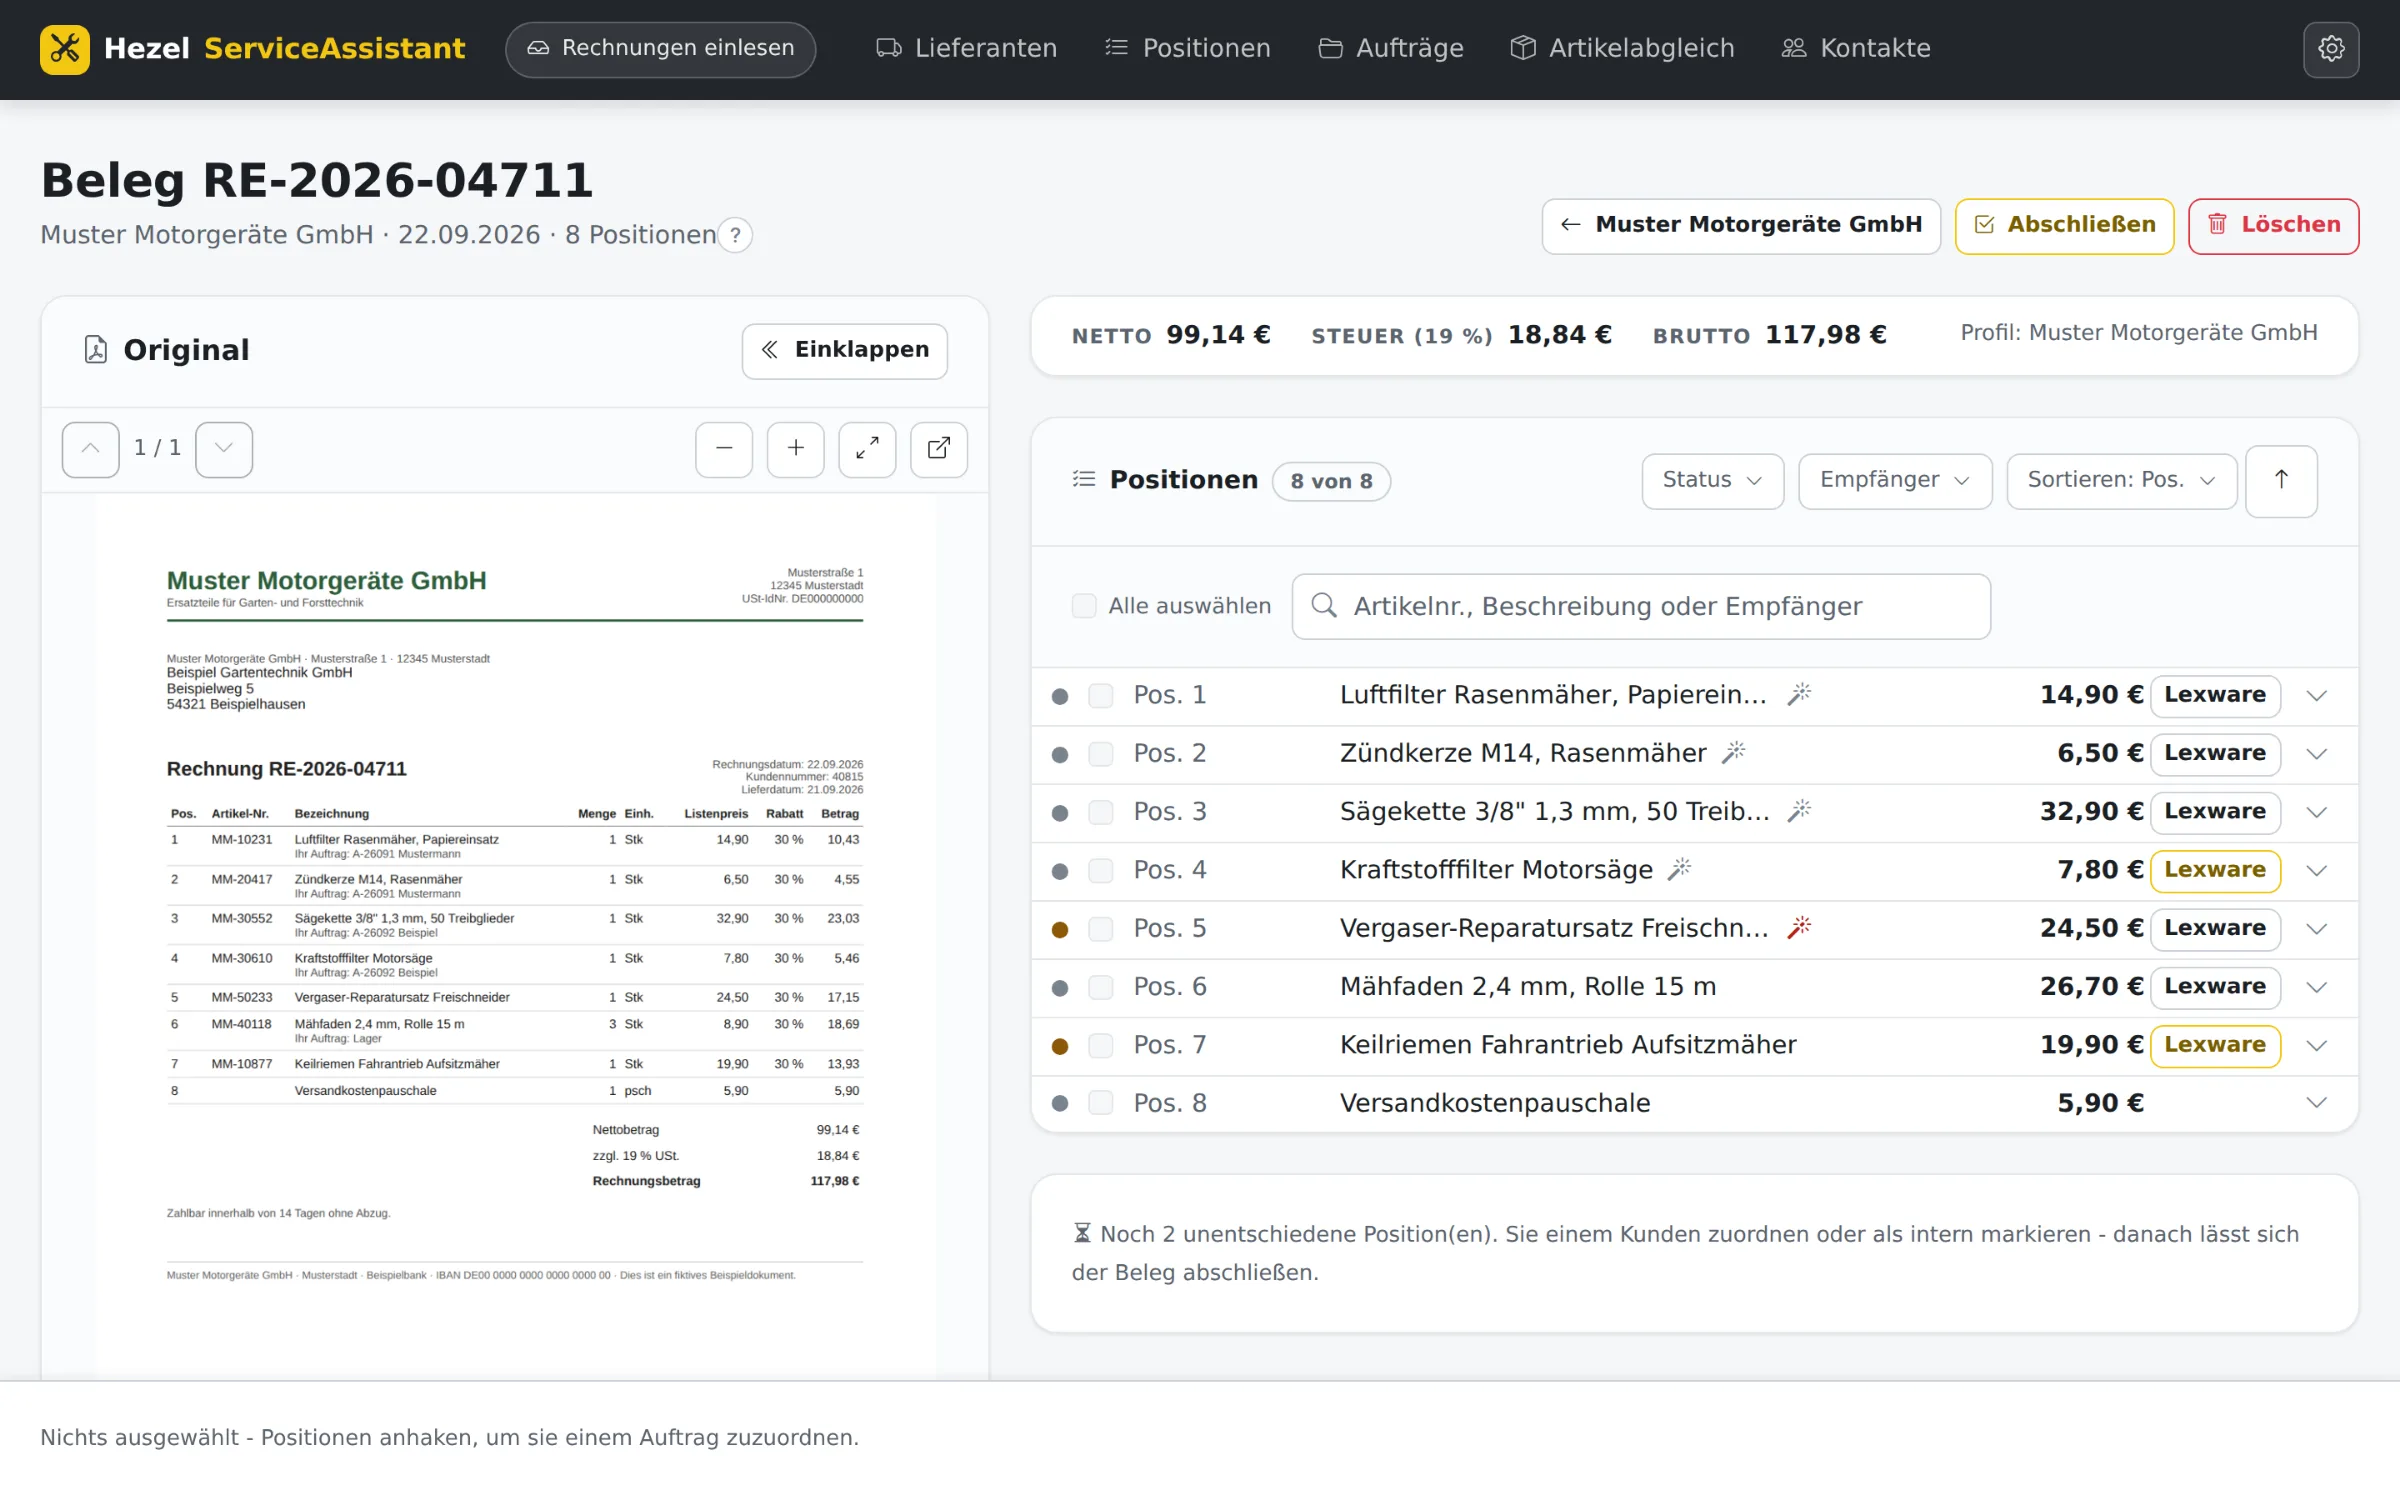Expand the Pos. 6 Mähfaden row chevron

(2317, 987)
